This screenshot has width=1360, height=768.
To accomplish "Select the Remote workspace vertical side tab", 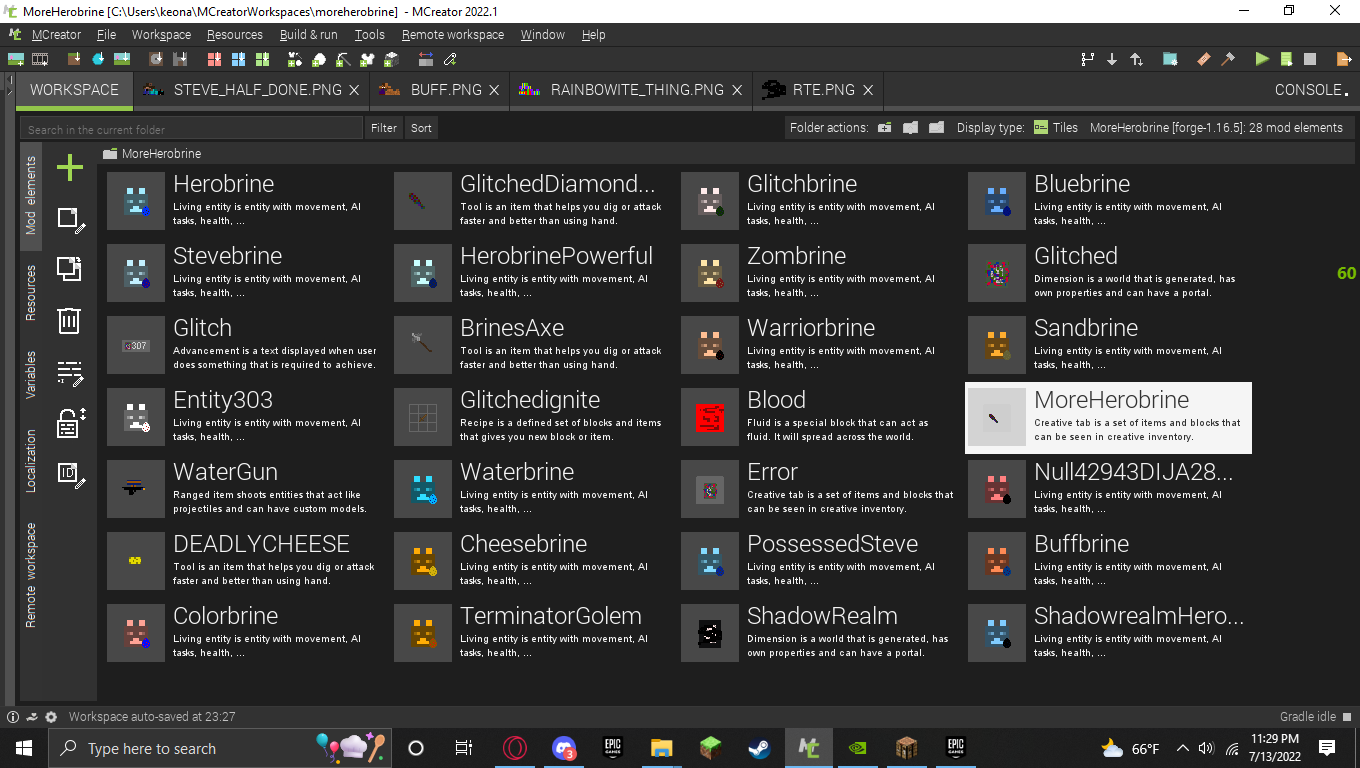I will pyautogui.click(x=31, y=575).
